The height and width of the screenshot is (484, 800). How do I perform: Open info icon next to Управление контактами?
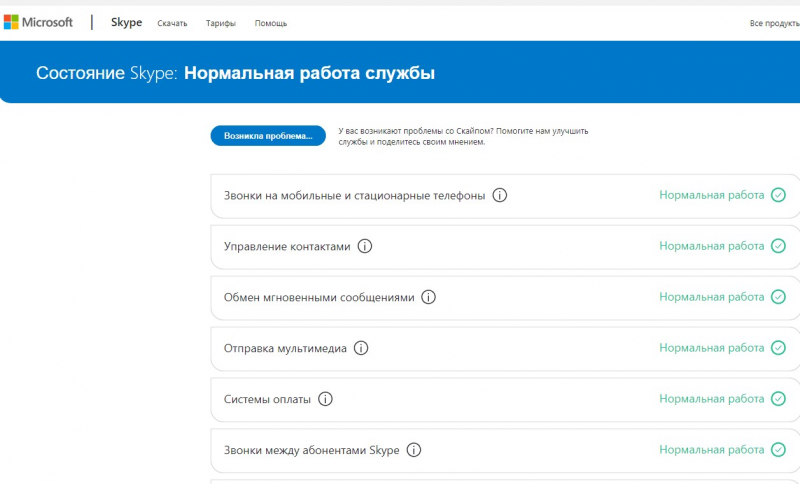364,246
